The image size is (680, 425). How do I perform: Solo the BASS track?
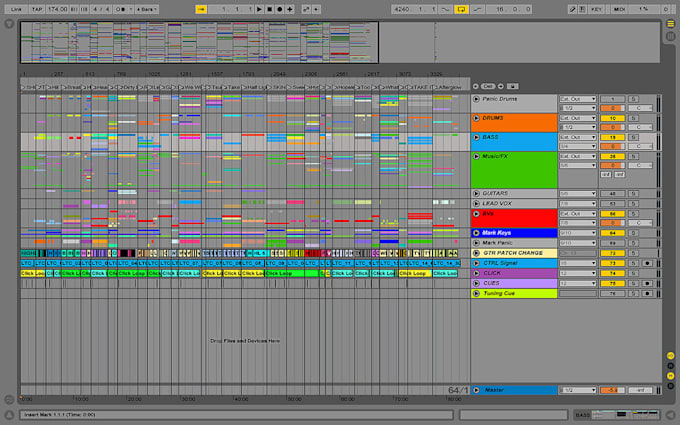pos(633,137)
